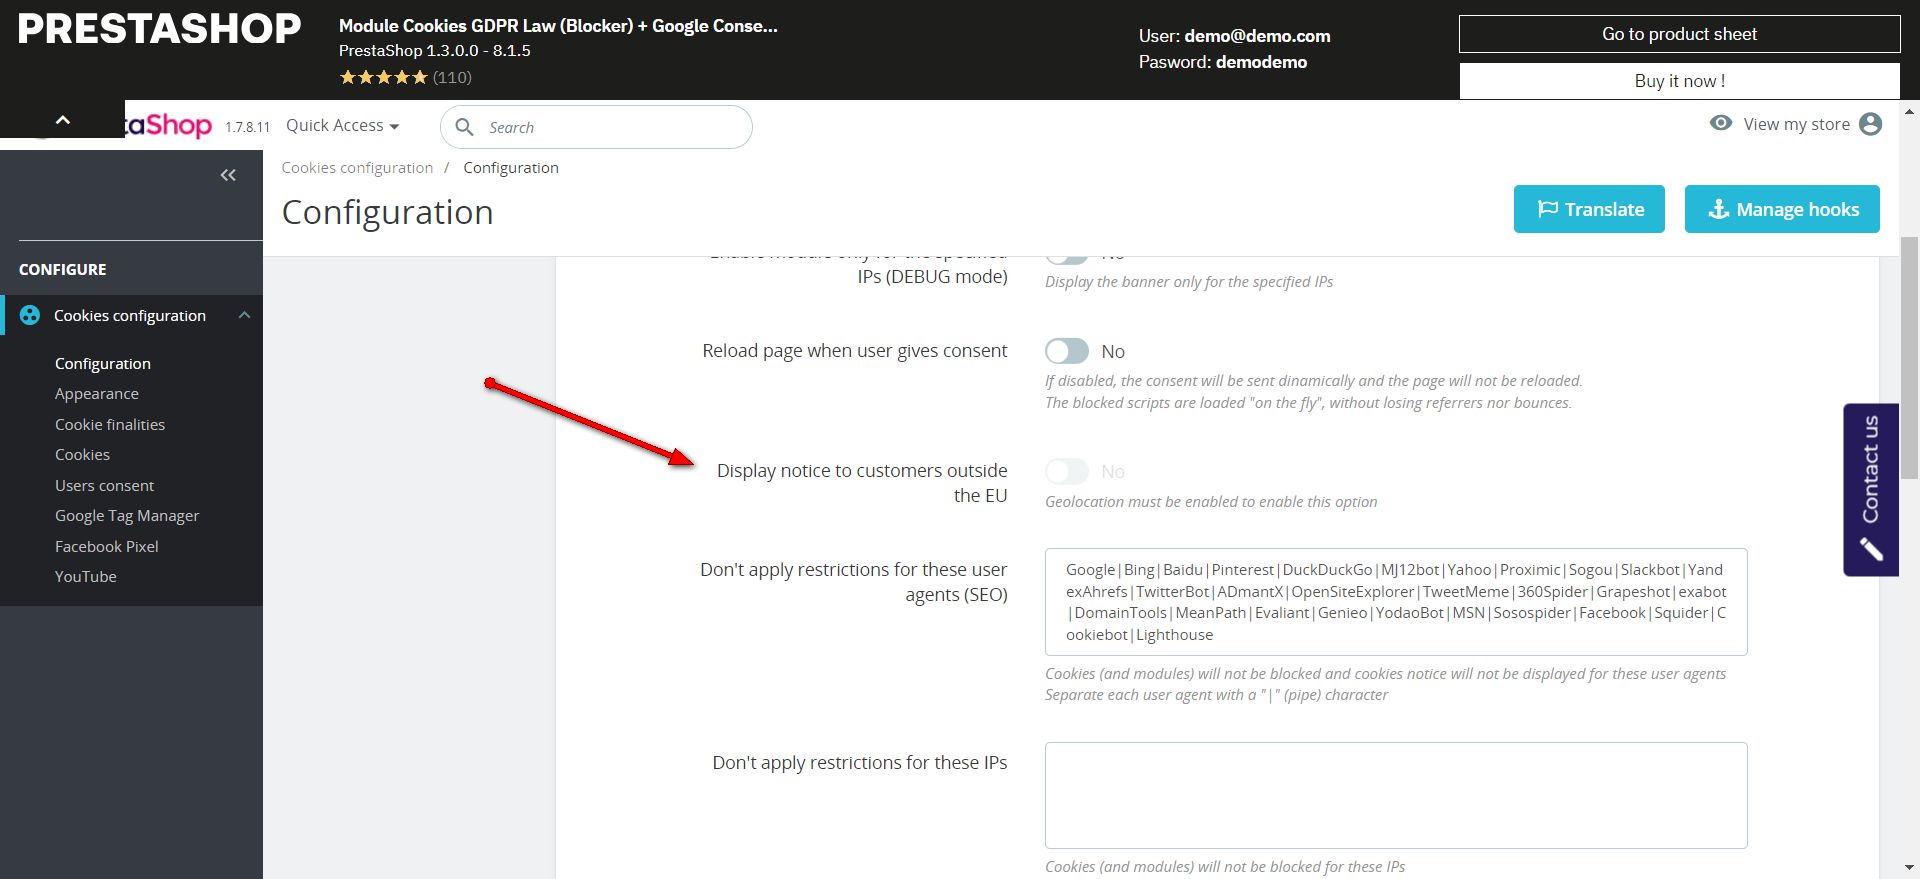Click the module title in header
This screenshot has width=1920, height=879.
pos(558,26)
